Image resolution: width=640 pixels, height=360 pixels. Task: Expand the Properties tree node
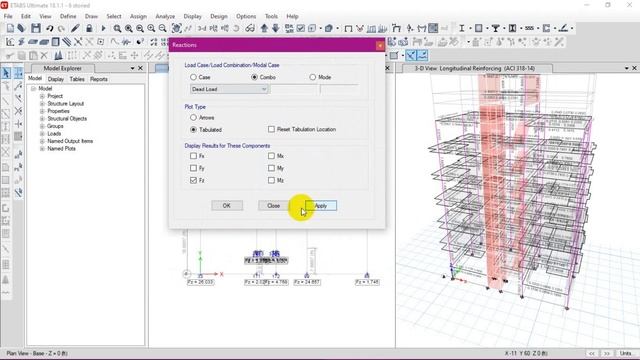coord(42,111)
